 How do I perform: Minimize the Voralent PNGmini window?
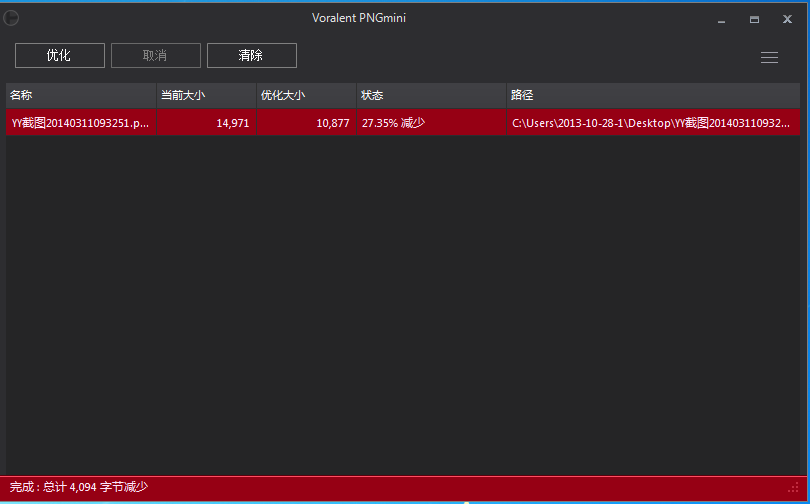click(x=722, y=20)
